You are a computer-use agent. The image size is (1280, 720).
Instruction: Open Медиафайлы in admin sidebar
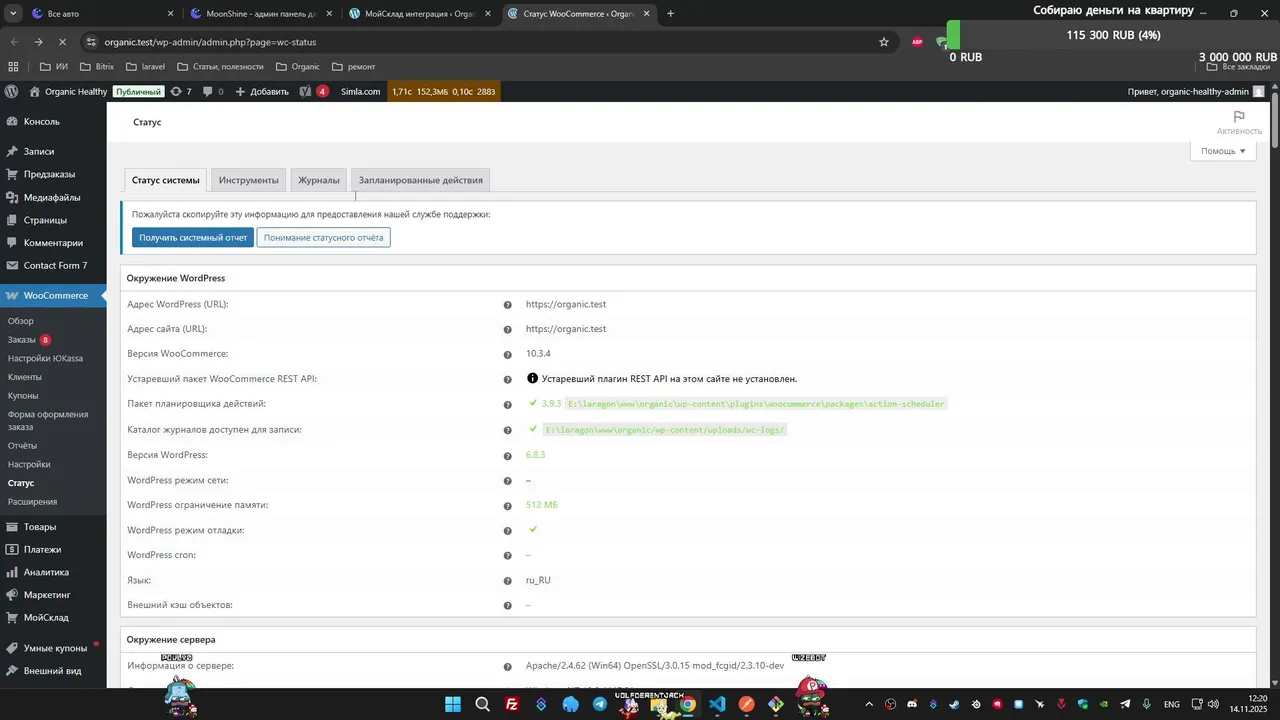point(53,197)
